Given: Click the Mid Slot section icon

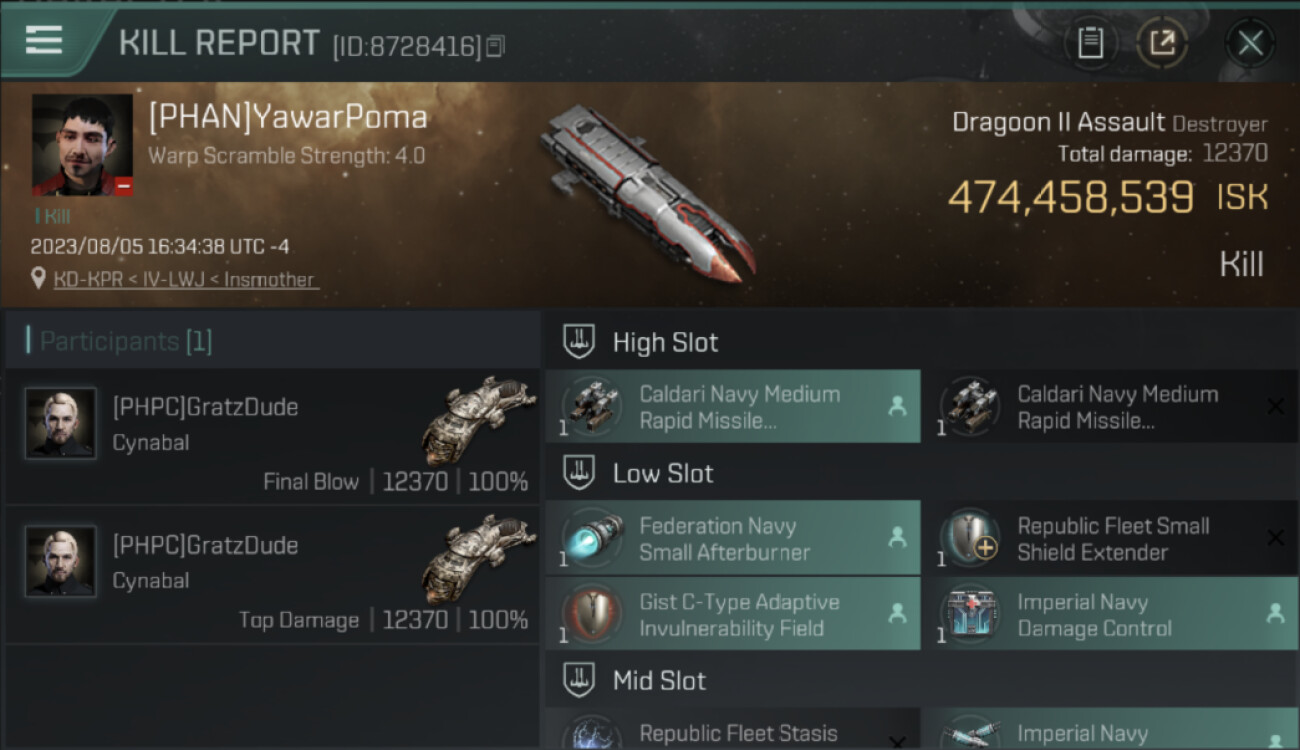Looking at the screenshot, I should click(579, 681).
